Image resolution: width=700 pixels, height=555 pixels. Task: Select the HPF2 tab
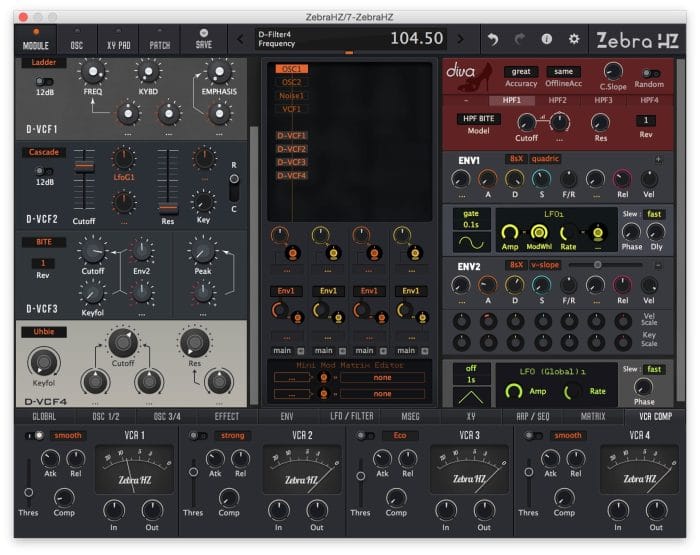557,100
